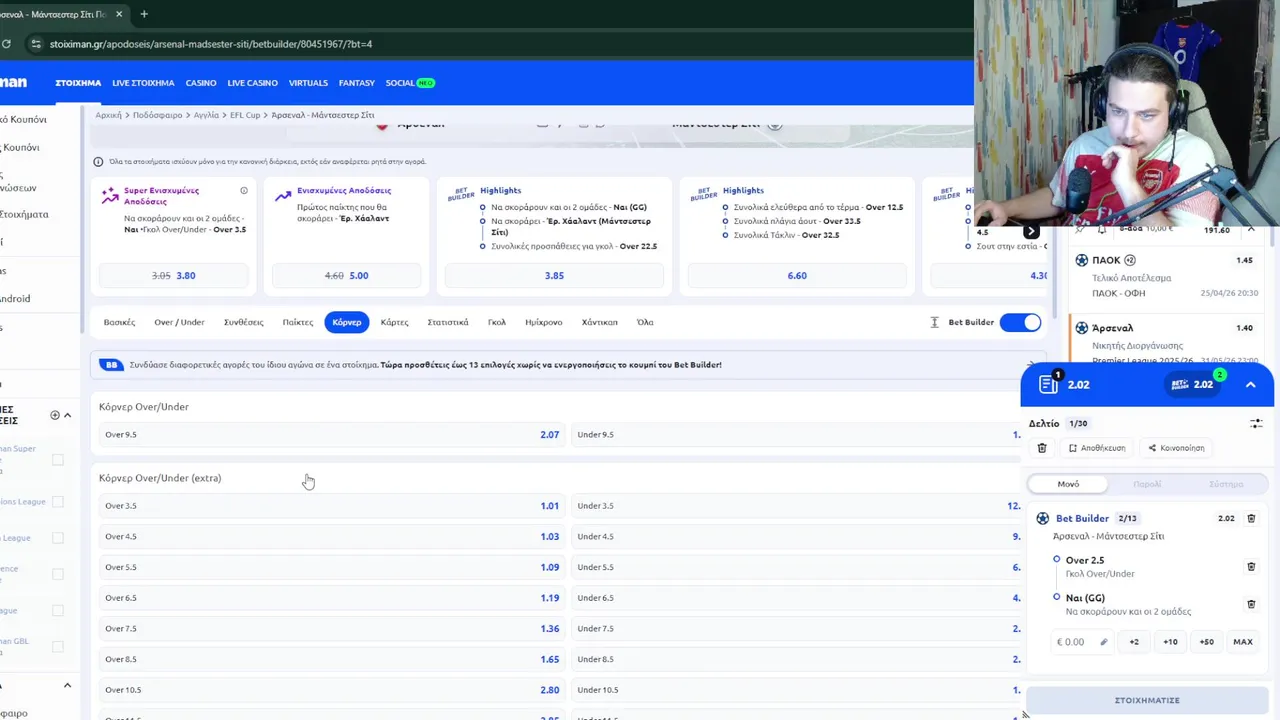Tick the GBL checkbox in sidebar
Image resolution: width=1280 pixels, height=720 pixels.
click(x=58, y=647)
